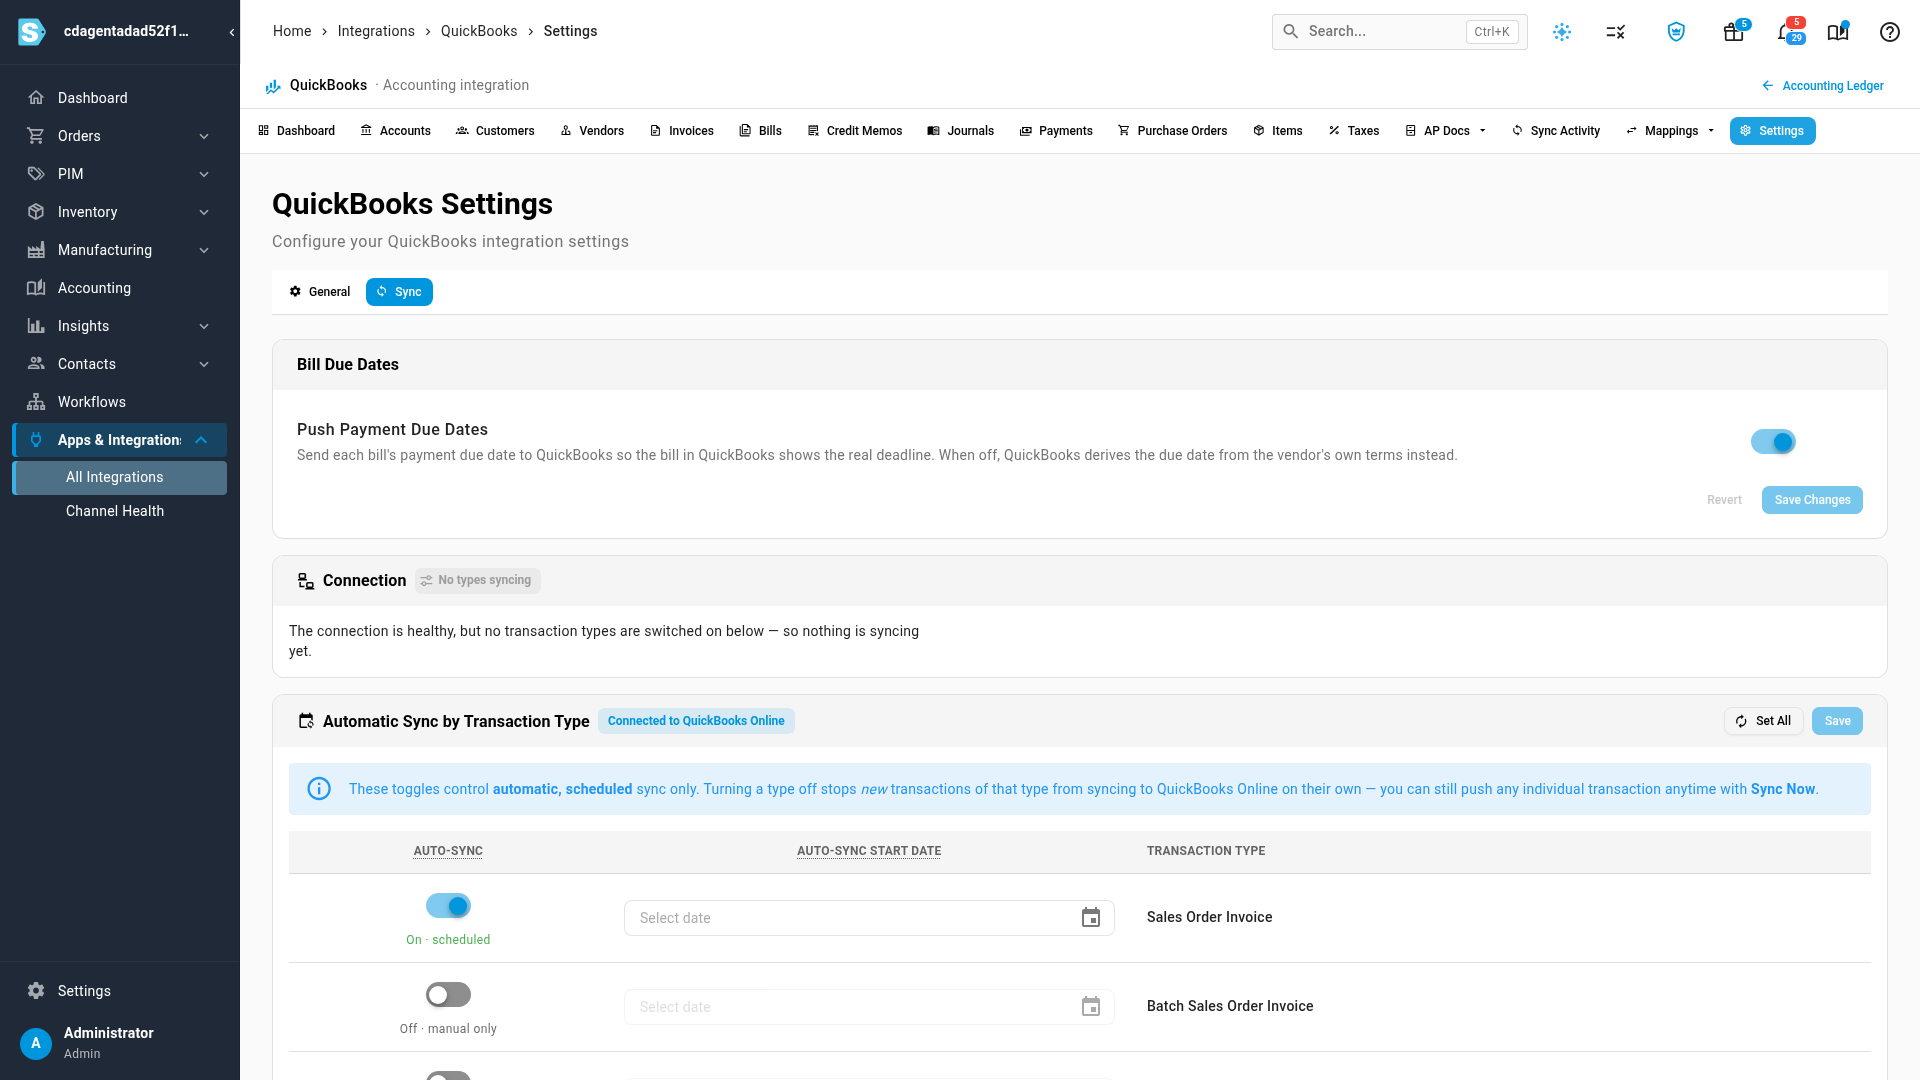This screenshot has height=1080, width=1920.
Task: Open the documentation book icon
Action: [1838, 32]
